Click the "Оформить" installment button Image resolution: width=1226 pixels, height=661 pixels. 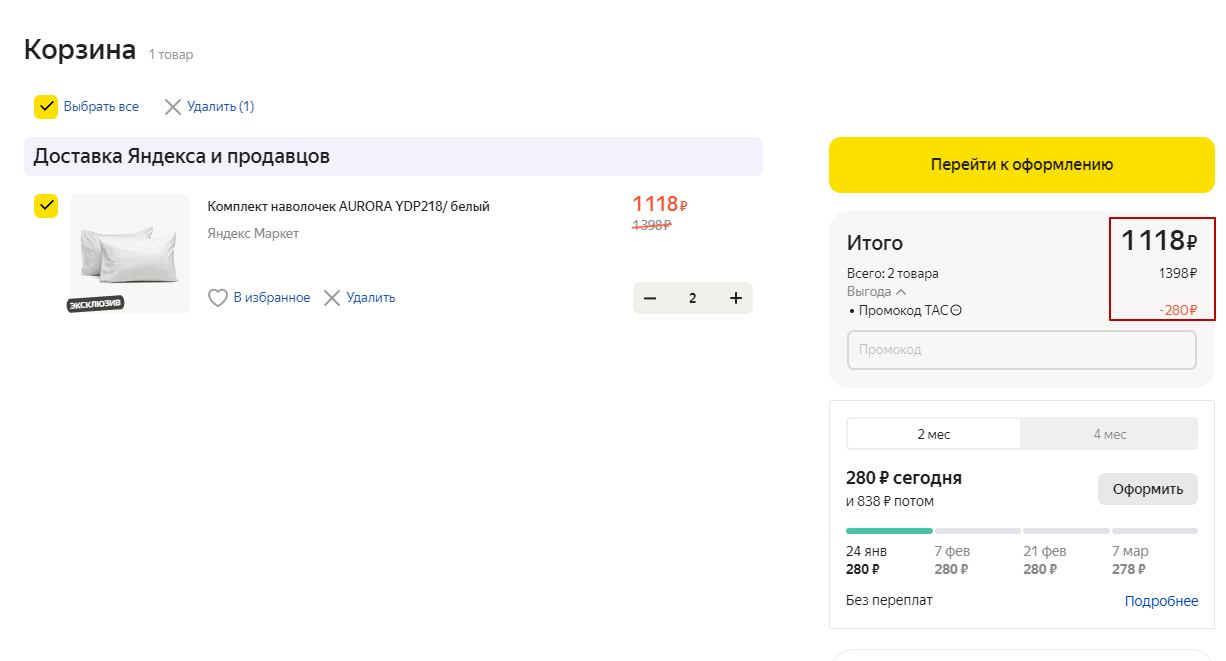pyautogui.click(x=1147, y=489)
